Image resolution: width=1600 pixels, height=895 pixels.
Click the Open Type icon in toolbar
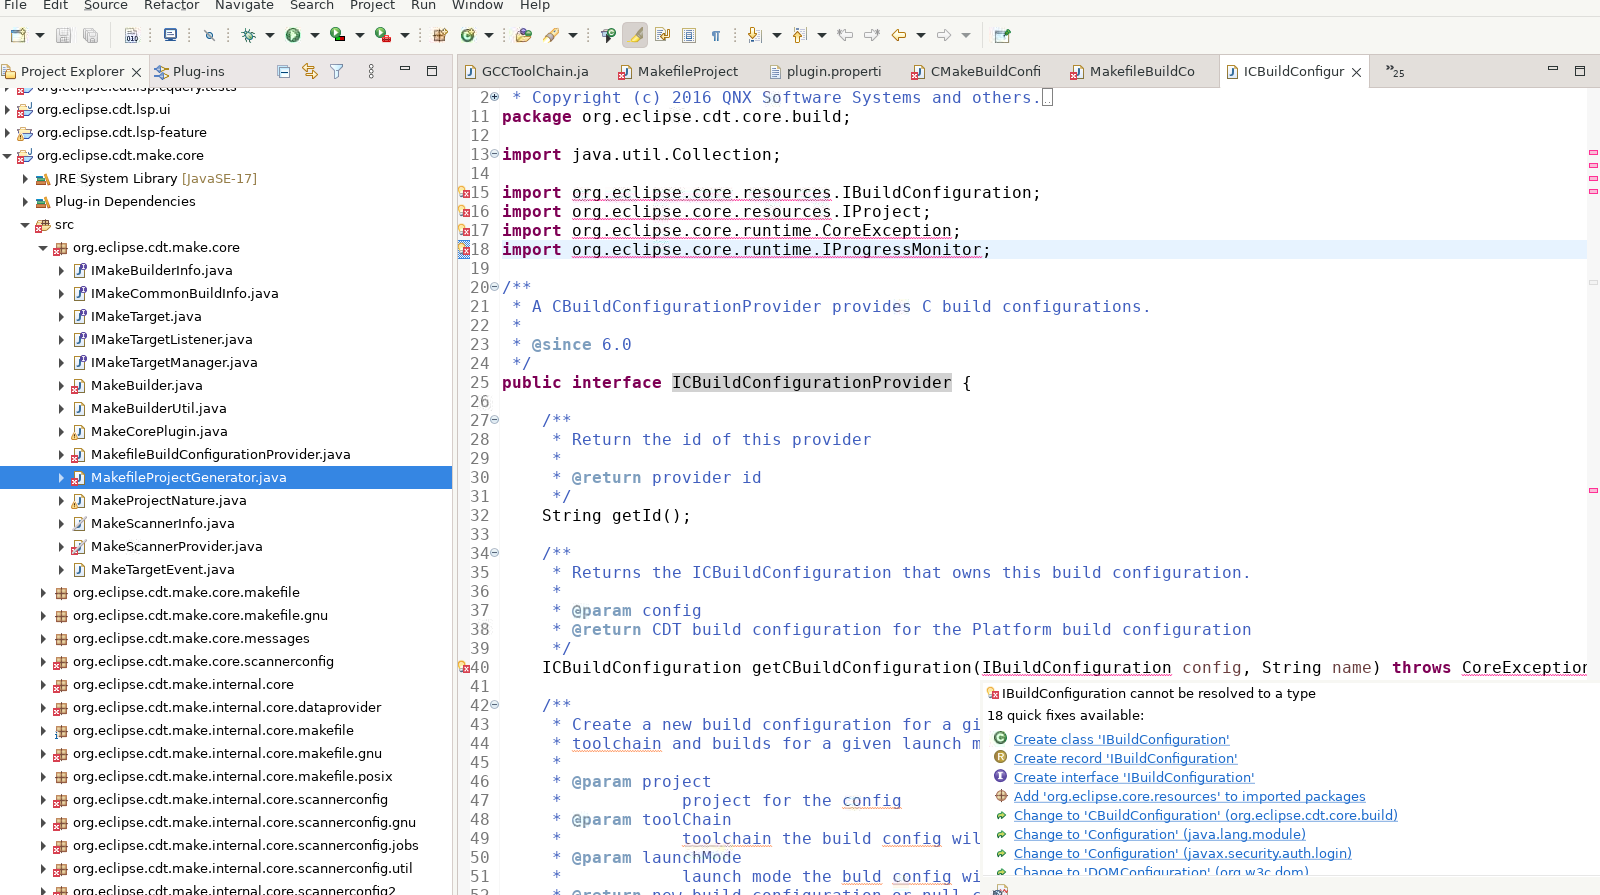tap(523, 35)
